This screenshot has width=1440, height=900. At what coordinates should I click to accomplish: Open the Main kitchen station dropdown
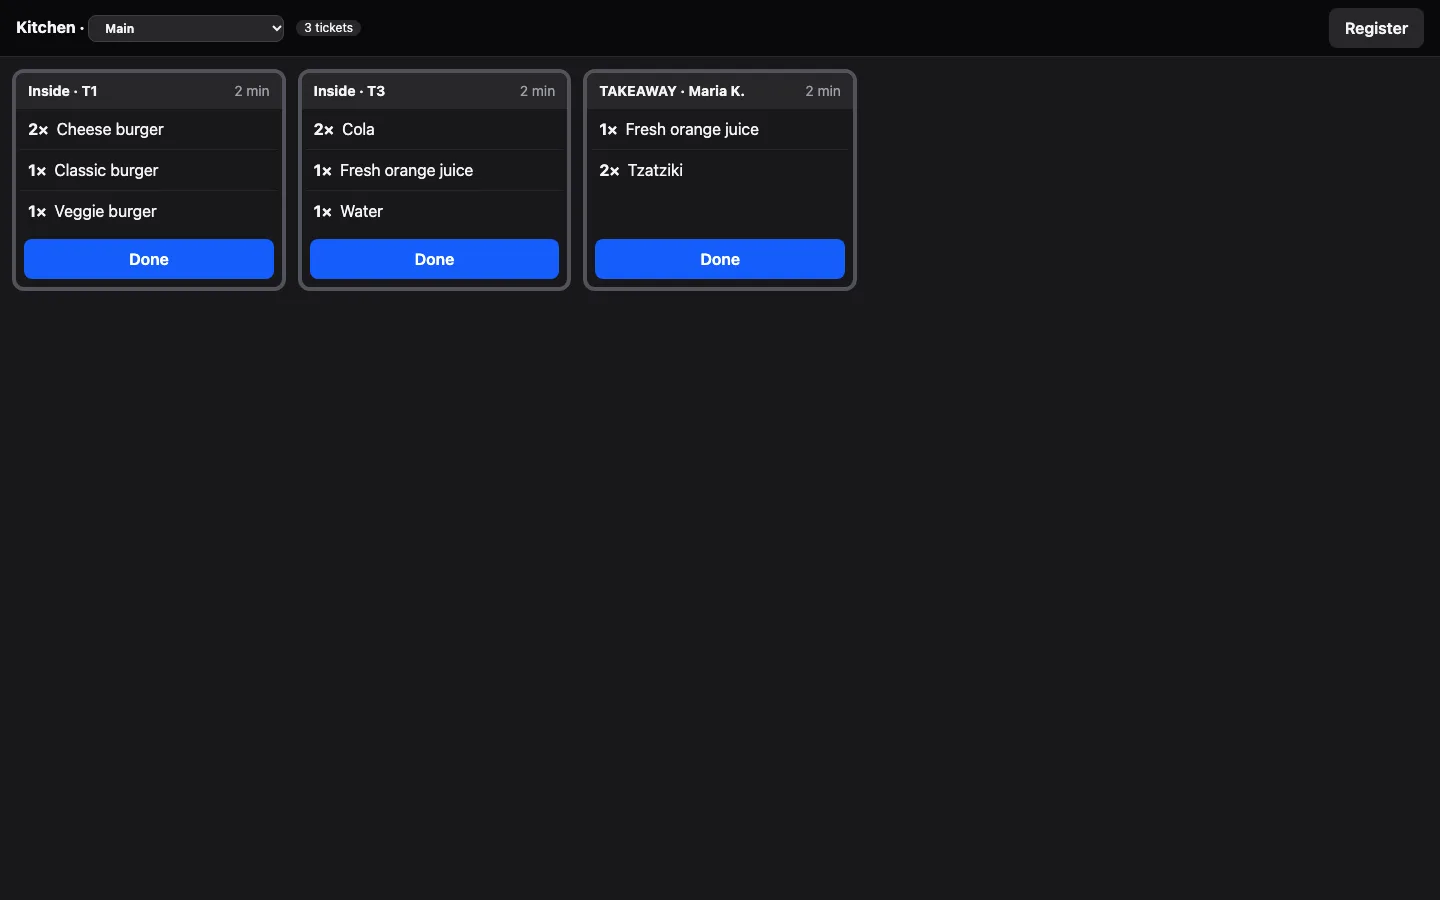tap(186, 28)
